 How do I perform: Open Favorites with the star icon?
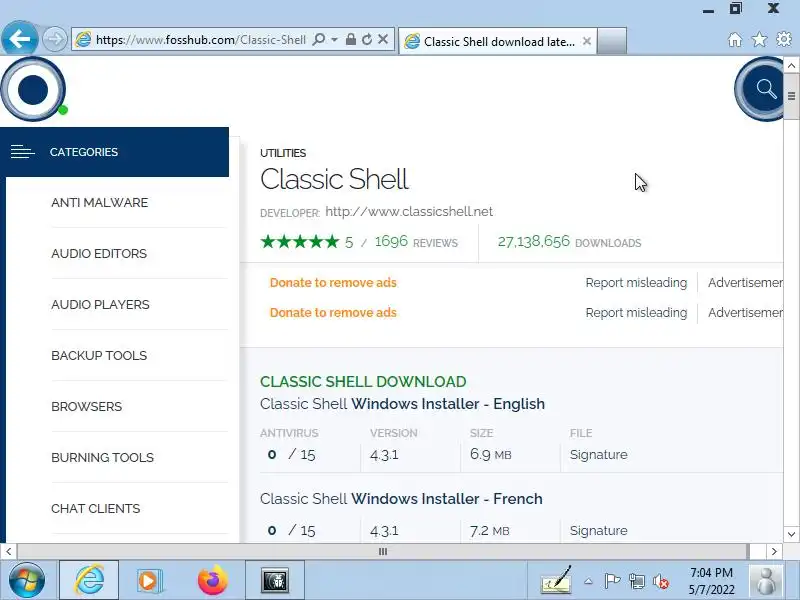coord(759,39)
